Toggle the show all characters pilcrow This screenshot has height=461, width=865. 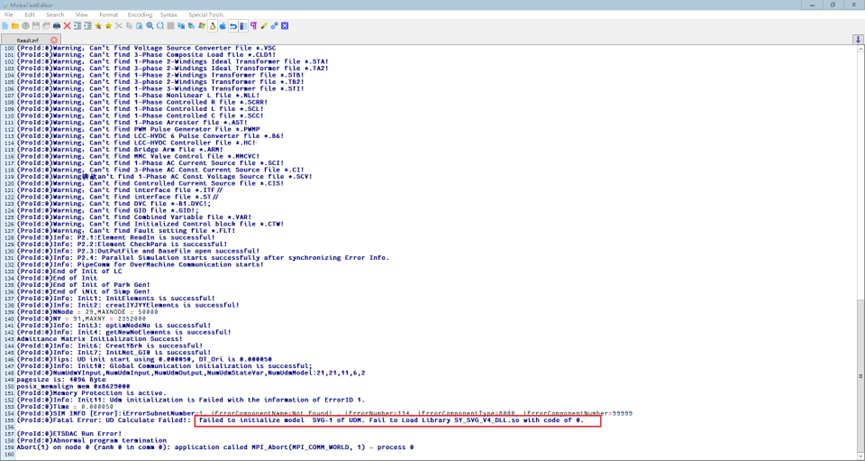click(254, 25)
